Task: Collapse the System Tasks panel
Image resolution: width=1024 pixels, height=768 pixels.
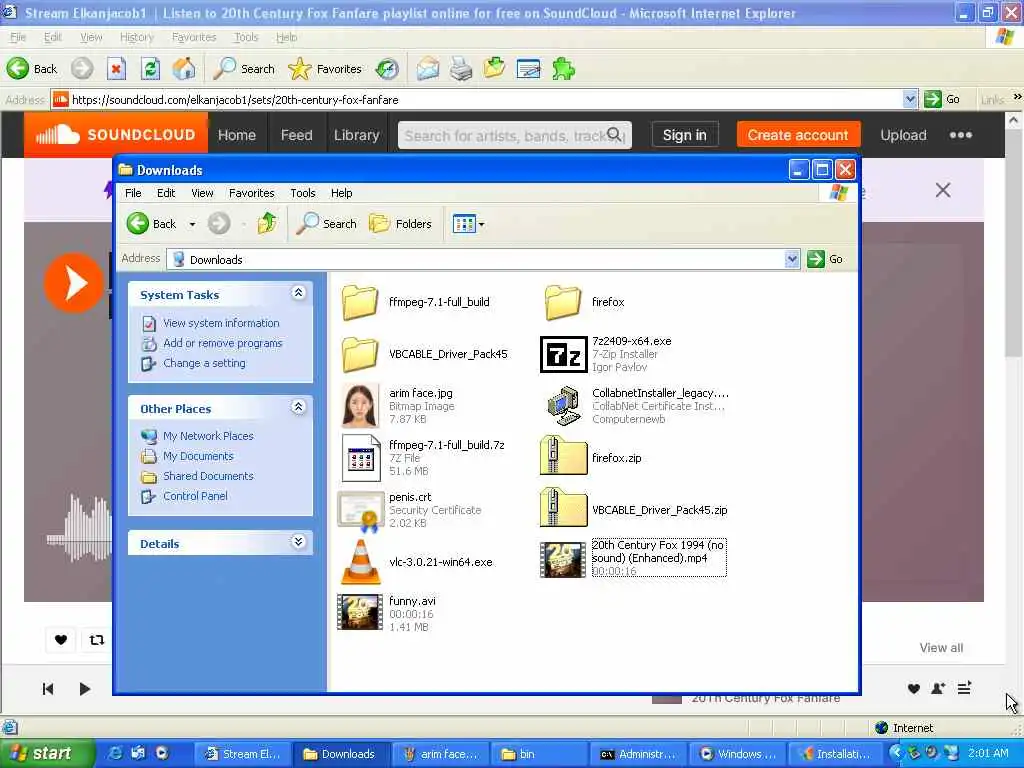Action: pyautogui.click(x=298, y=293)
